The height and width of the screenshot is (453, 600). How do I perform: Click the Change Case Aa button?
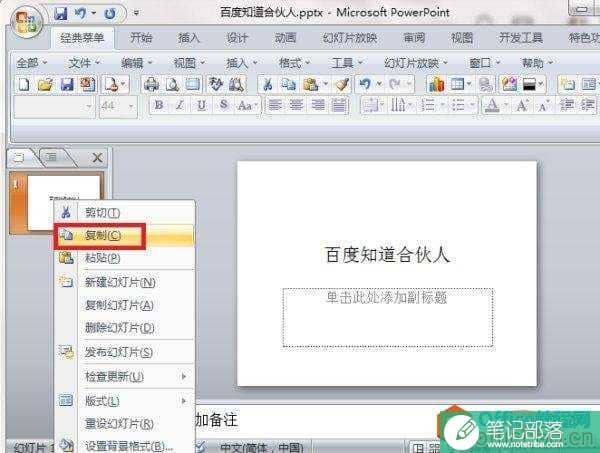click(x=247, y=105)
